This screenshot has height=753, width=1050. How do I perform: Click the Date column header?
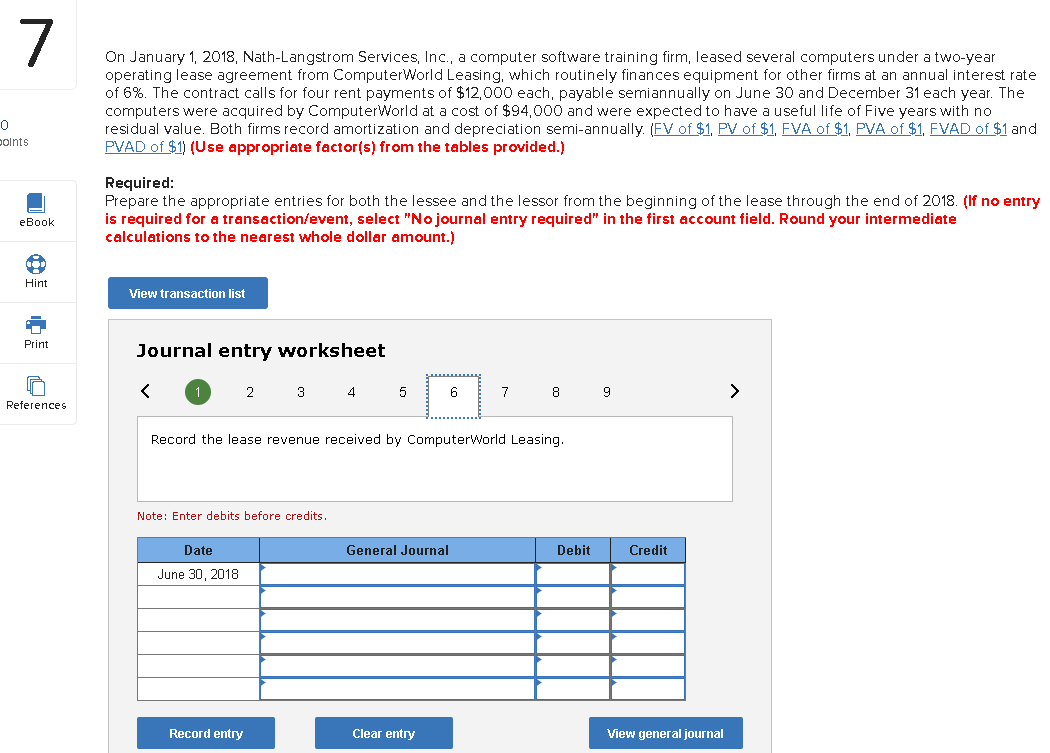click(x=198, y=550)
